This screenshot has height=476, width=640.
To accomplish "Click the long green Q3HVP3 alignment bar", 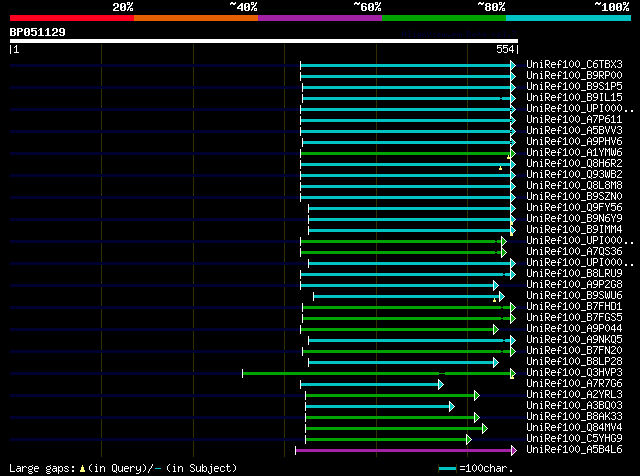I will click(x=379, y=374).
